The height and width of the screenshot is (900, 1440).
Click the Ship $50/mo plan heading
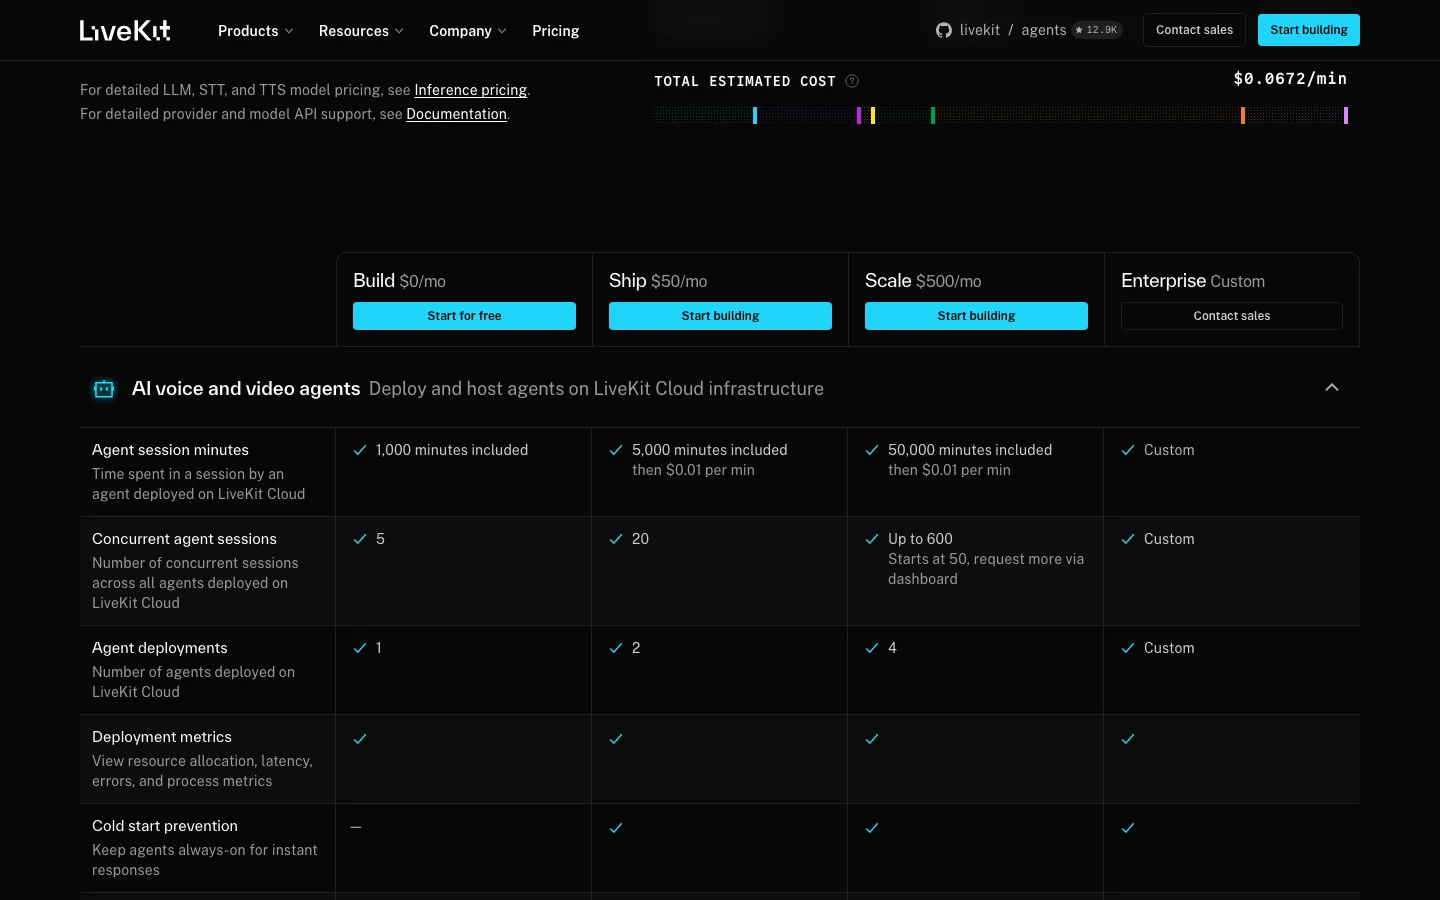658,281
